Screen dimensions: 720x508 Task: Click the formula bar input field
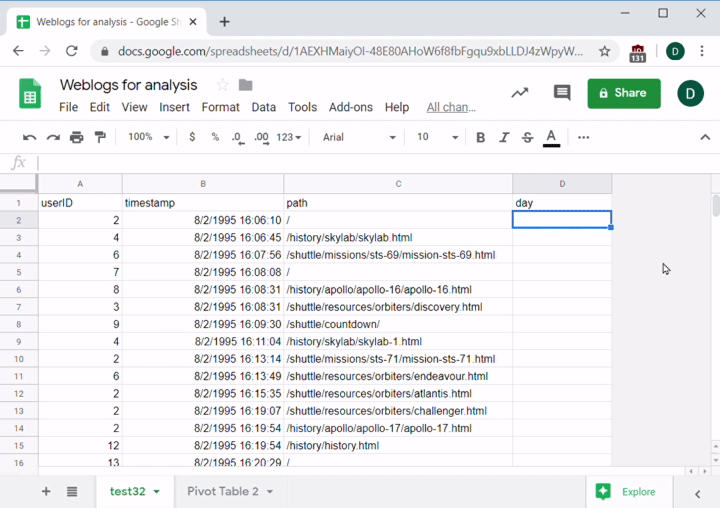pos(370,163)
